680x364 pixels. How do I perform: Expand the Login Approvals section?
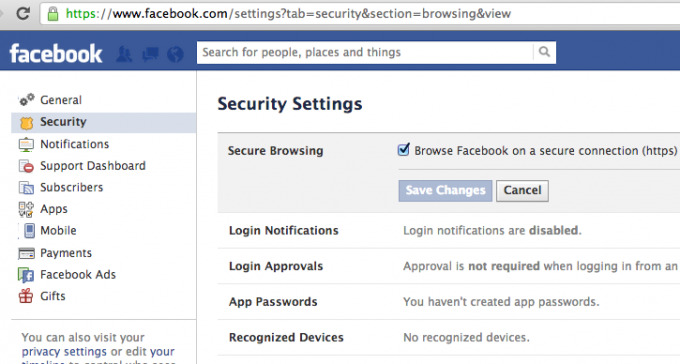click(449, 266)
